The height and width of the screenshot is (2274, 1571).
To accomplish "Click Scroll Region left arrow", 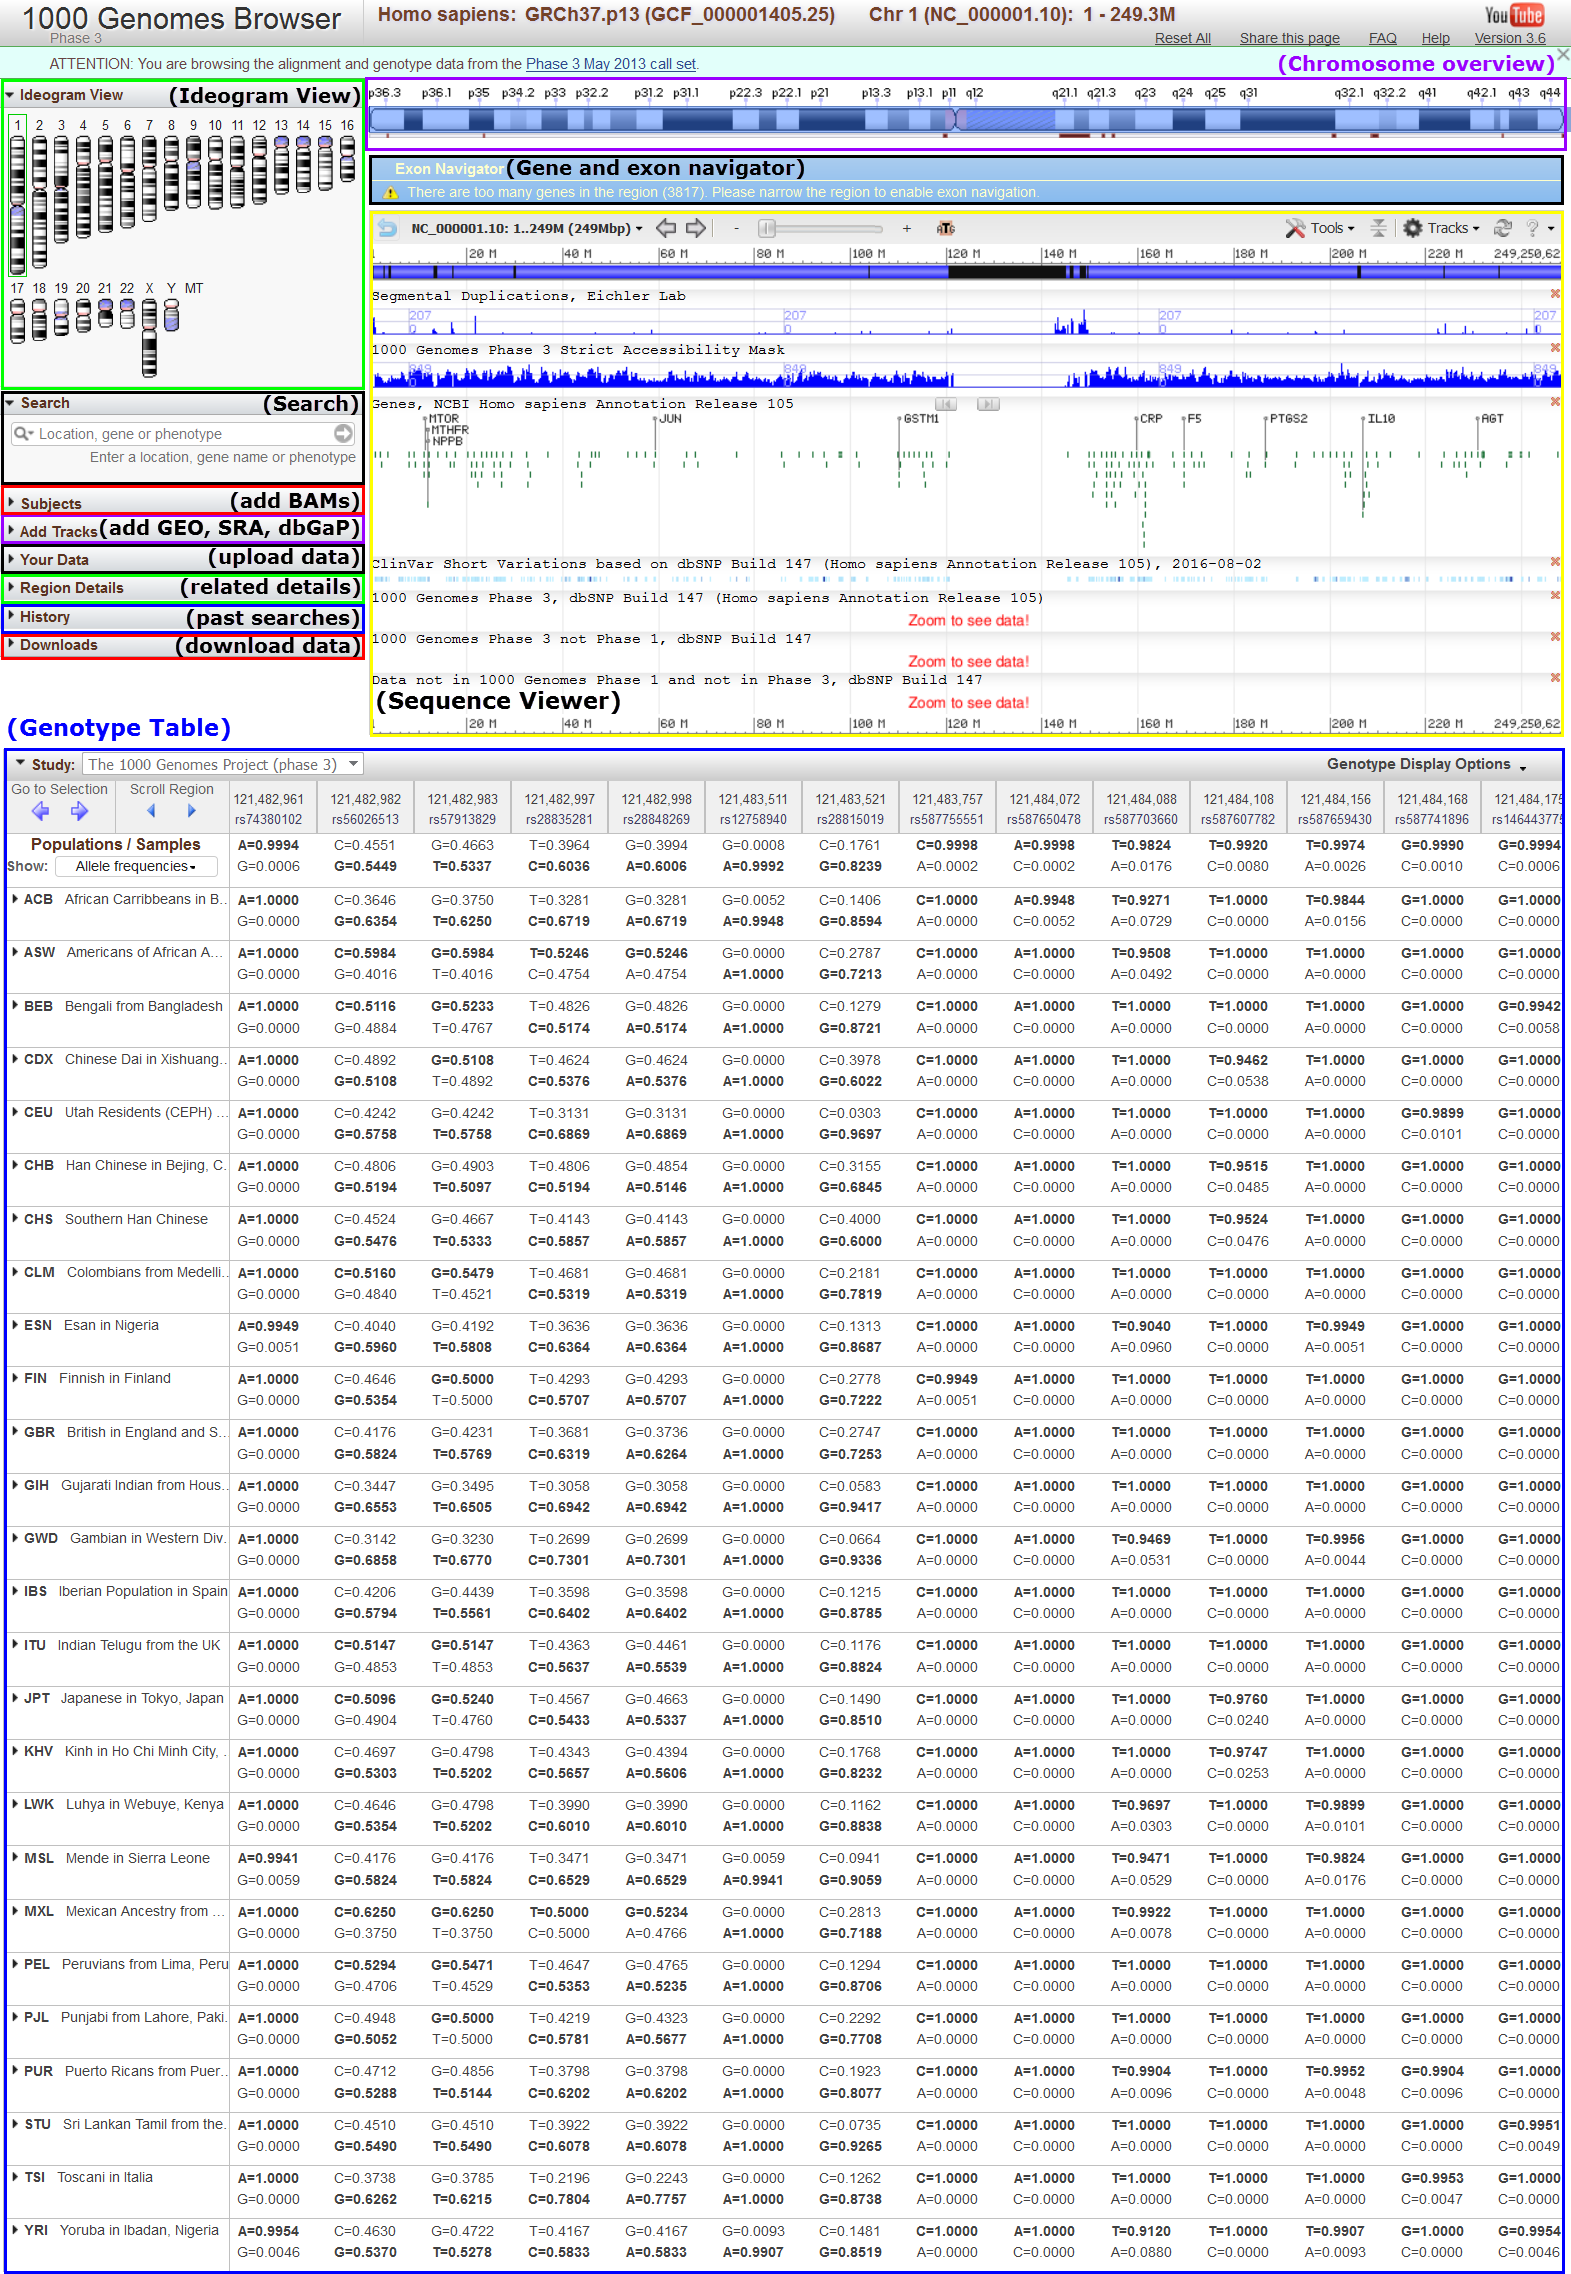I will pyautogui.click(x=151, y=811).
